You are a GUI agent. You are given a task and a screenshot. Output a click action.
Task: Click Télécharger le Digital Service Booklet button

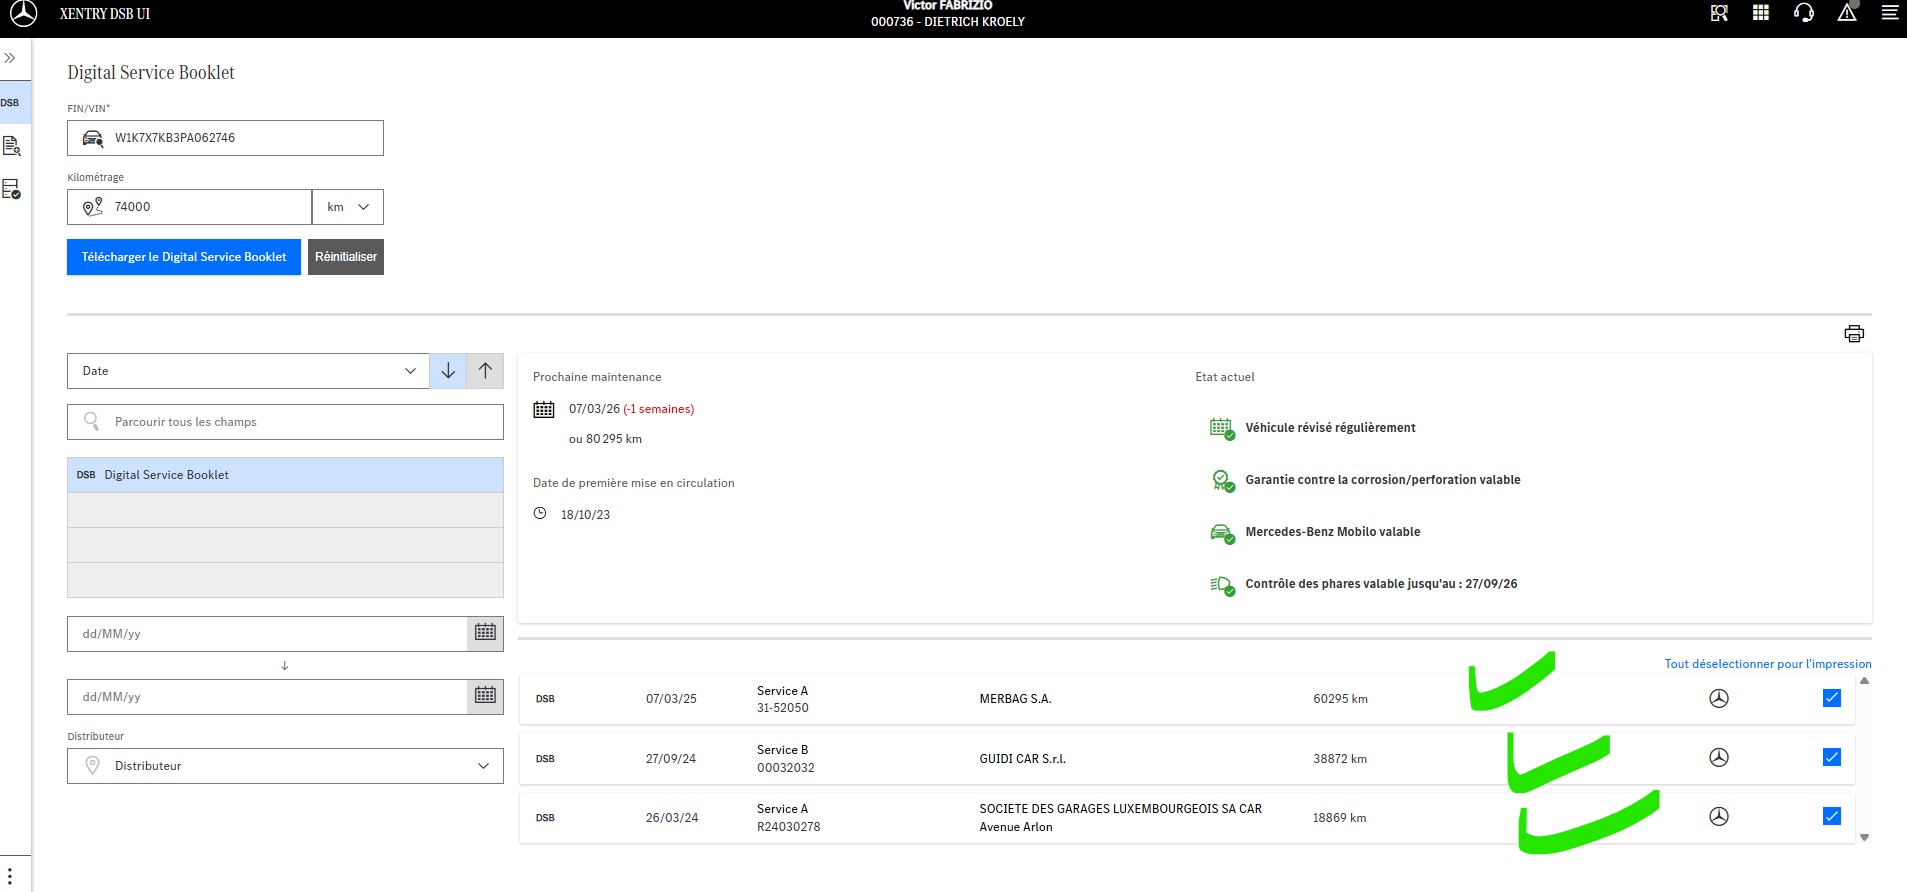tap(184, 257)
